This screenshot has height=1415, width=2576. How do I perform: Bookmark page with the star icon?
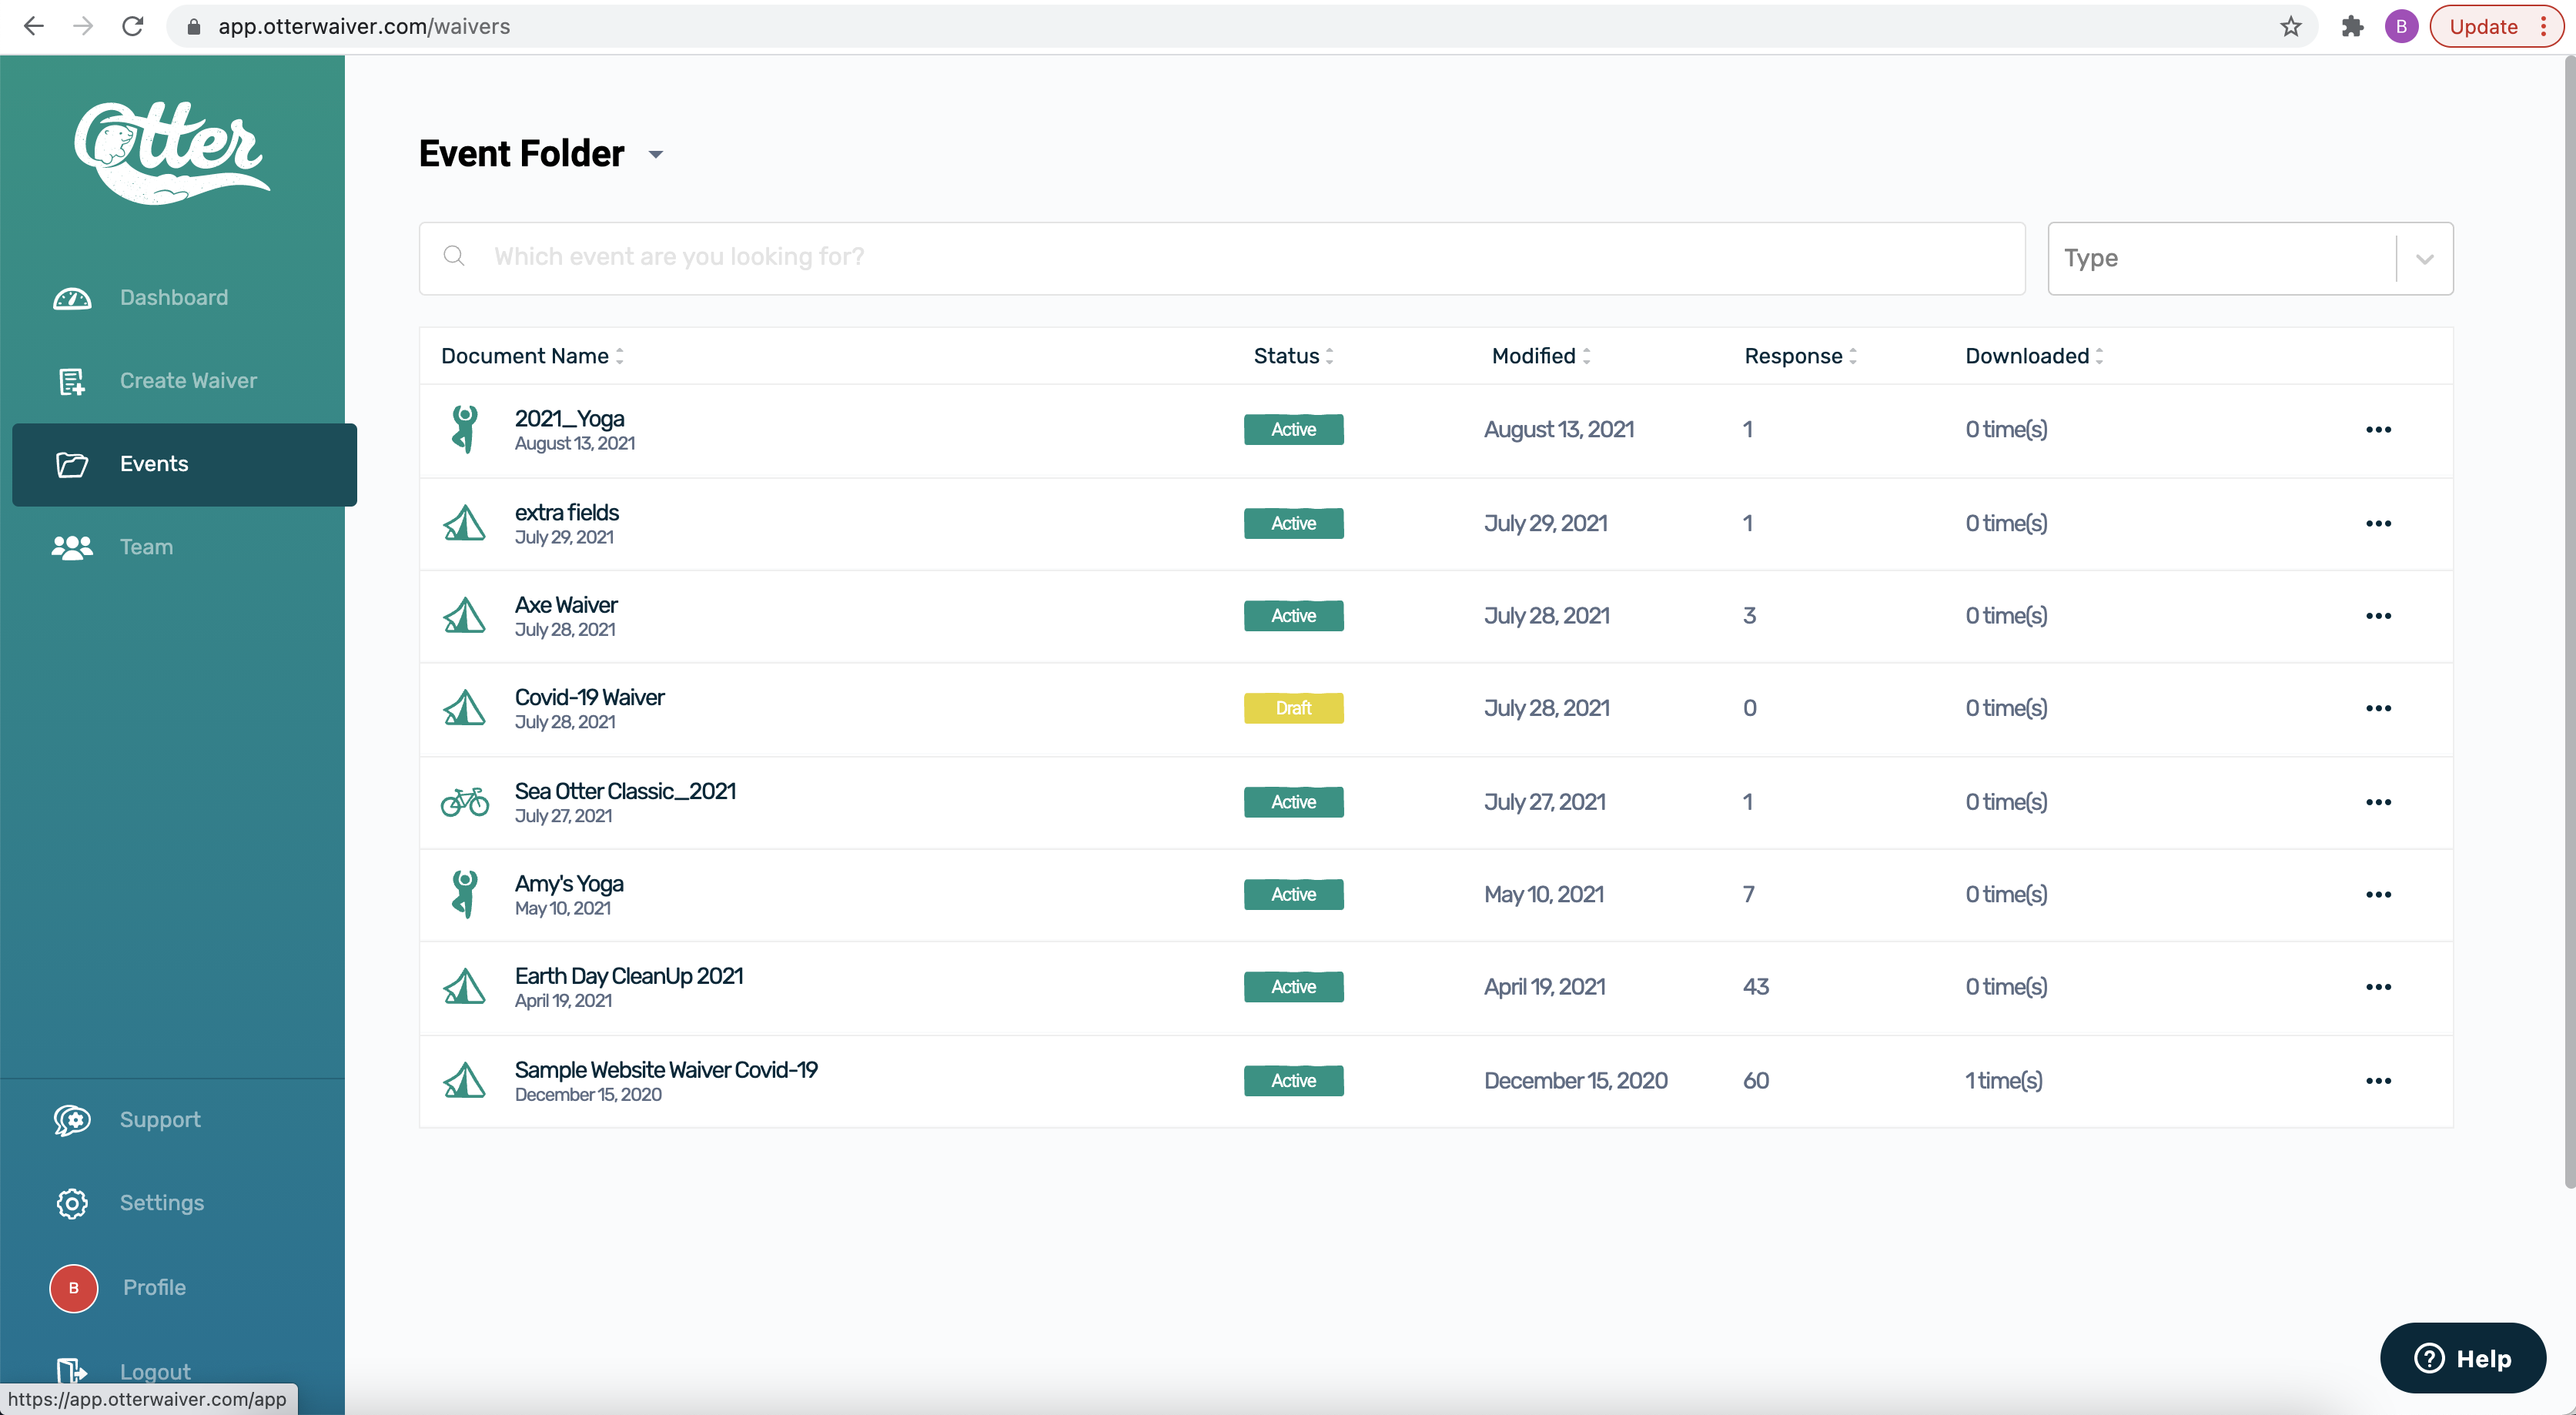tap(2291, 27)
